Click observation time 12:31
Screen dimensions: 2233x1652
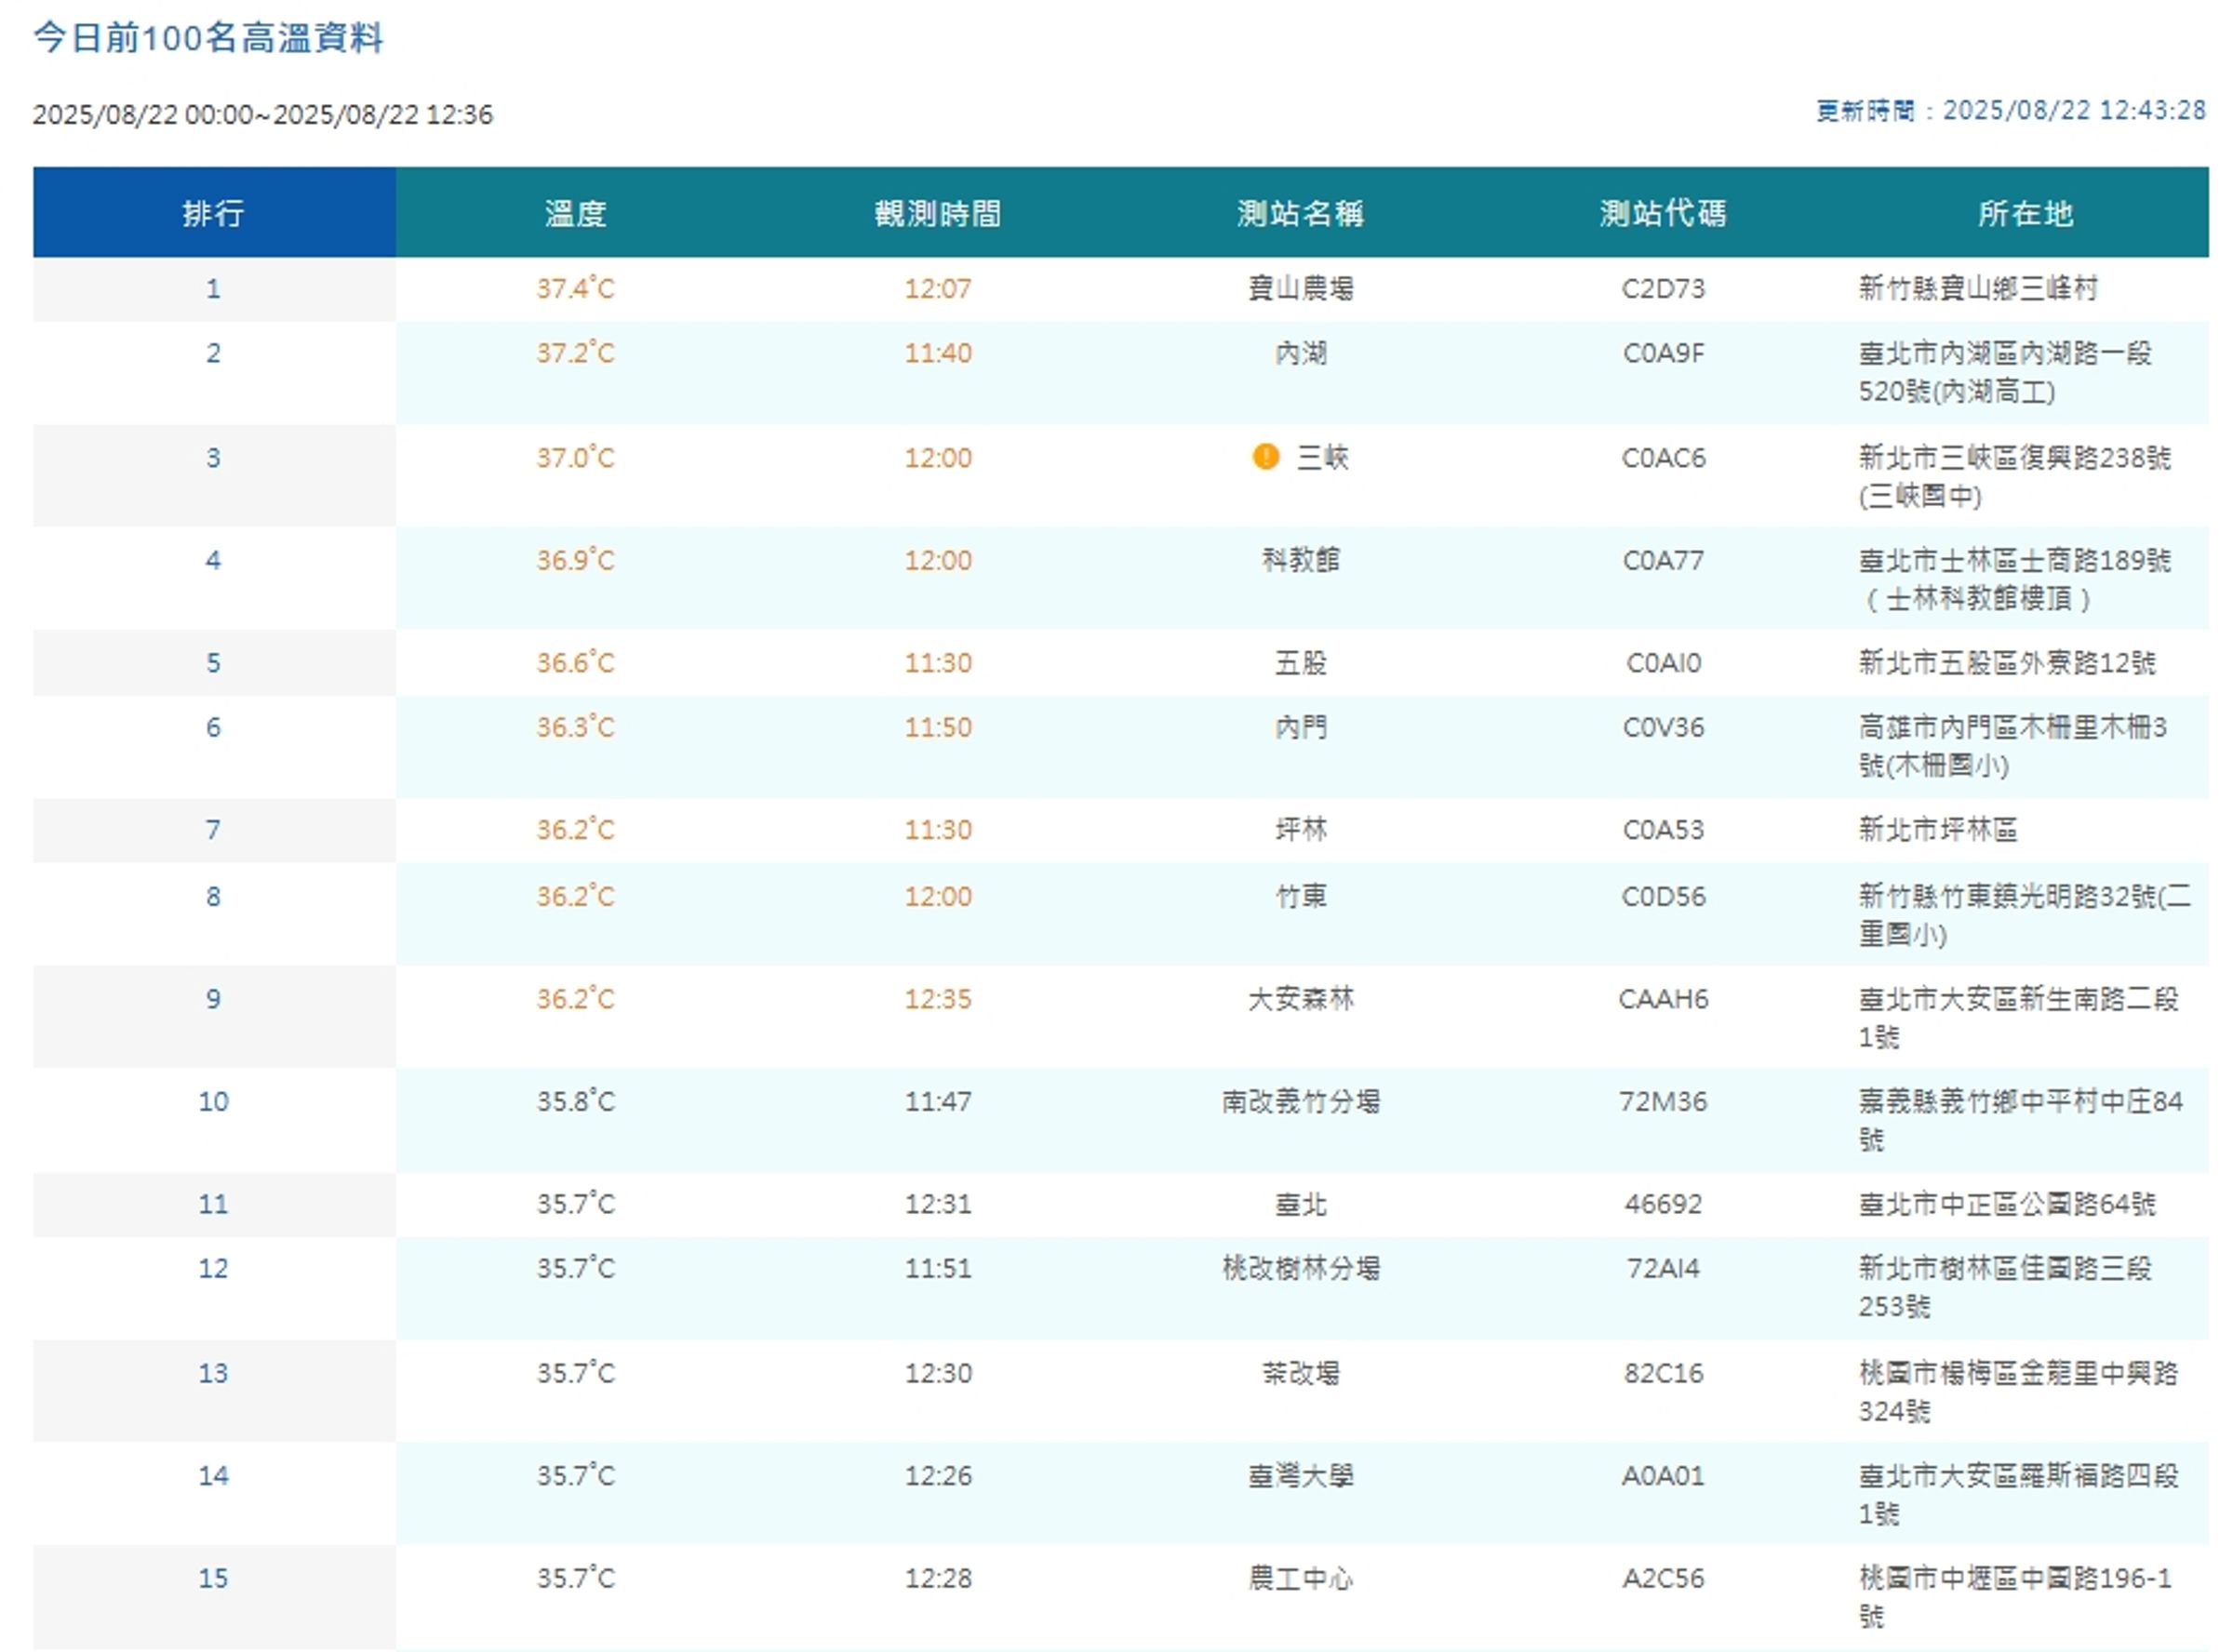(938, 1204)
